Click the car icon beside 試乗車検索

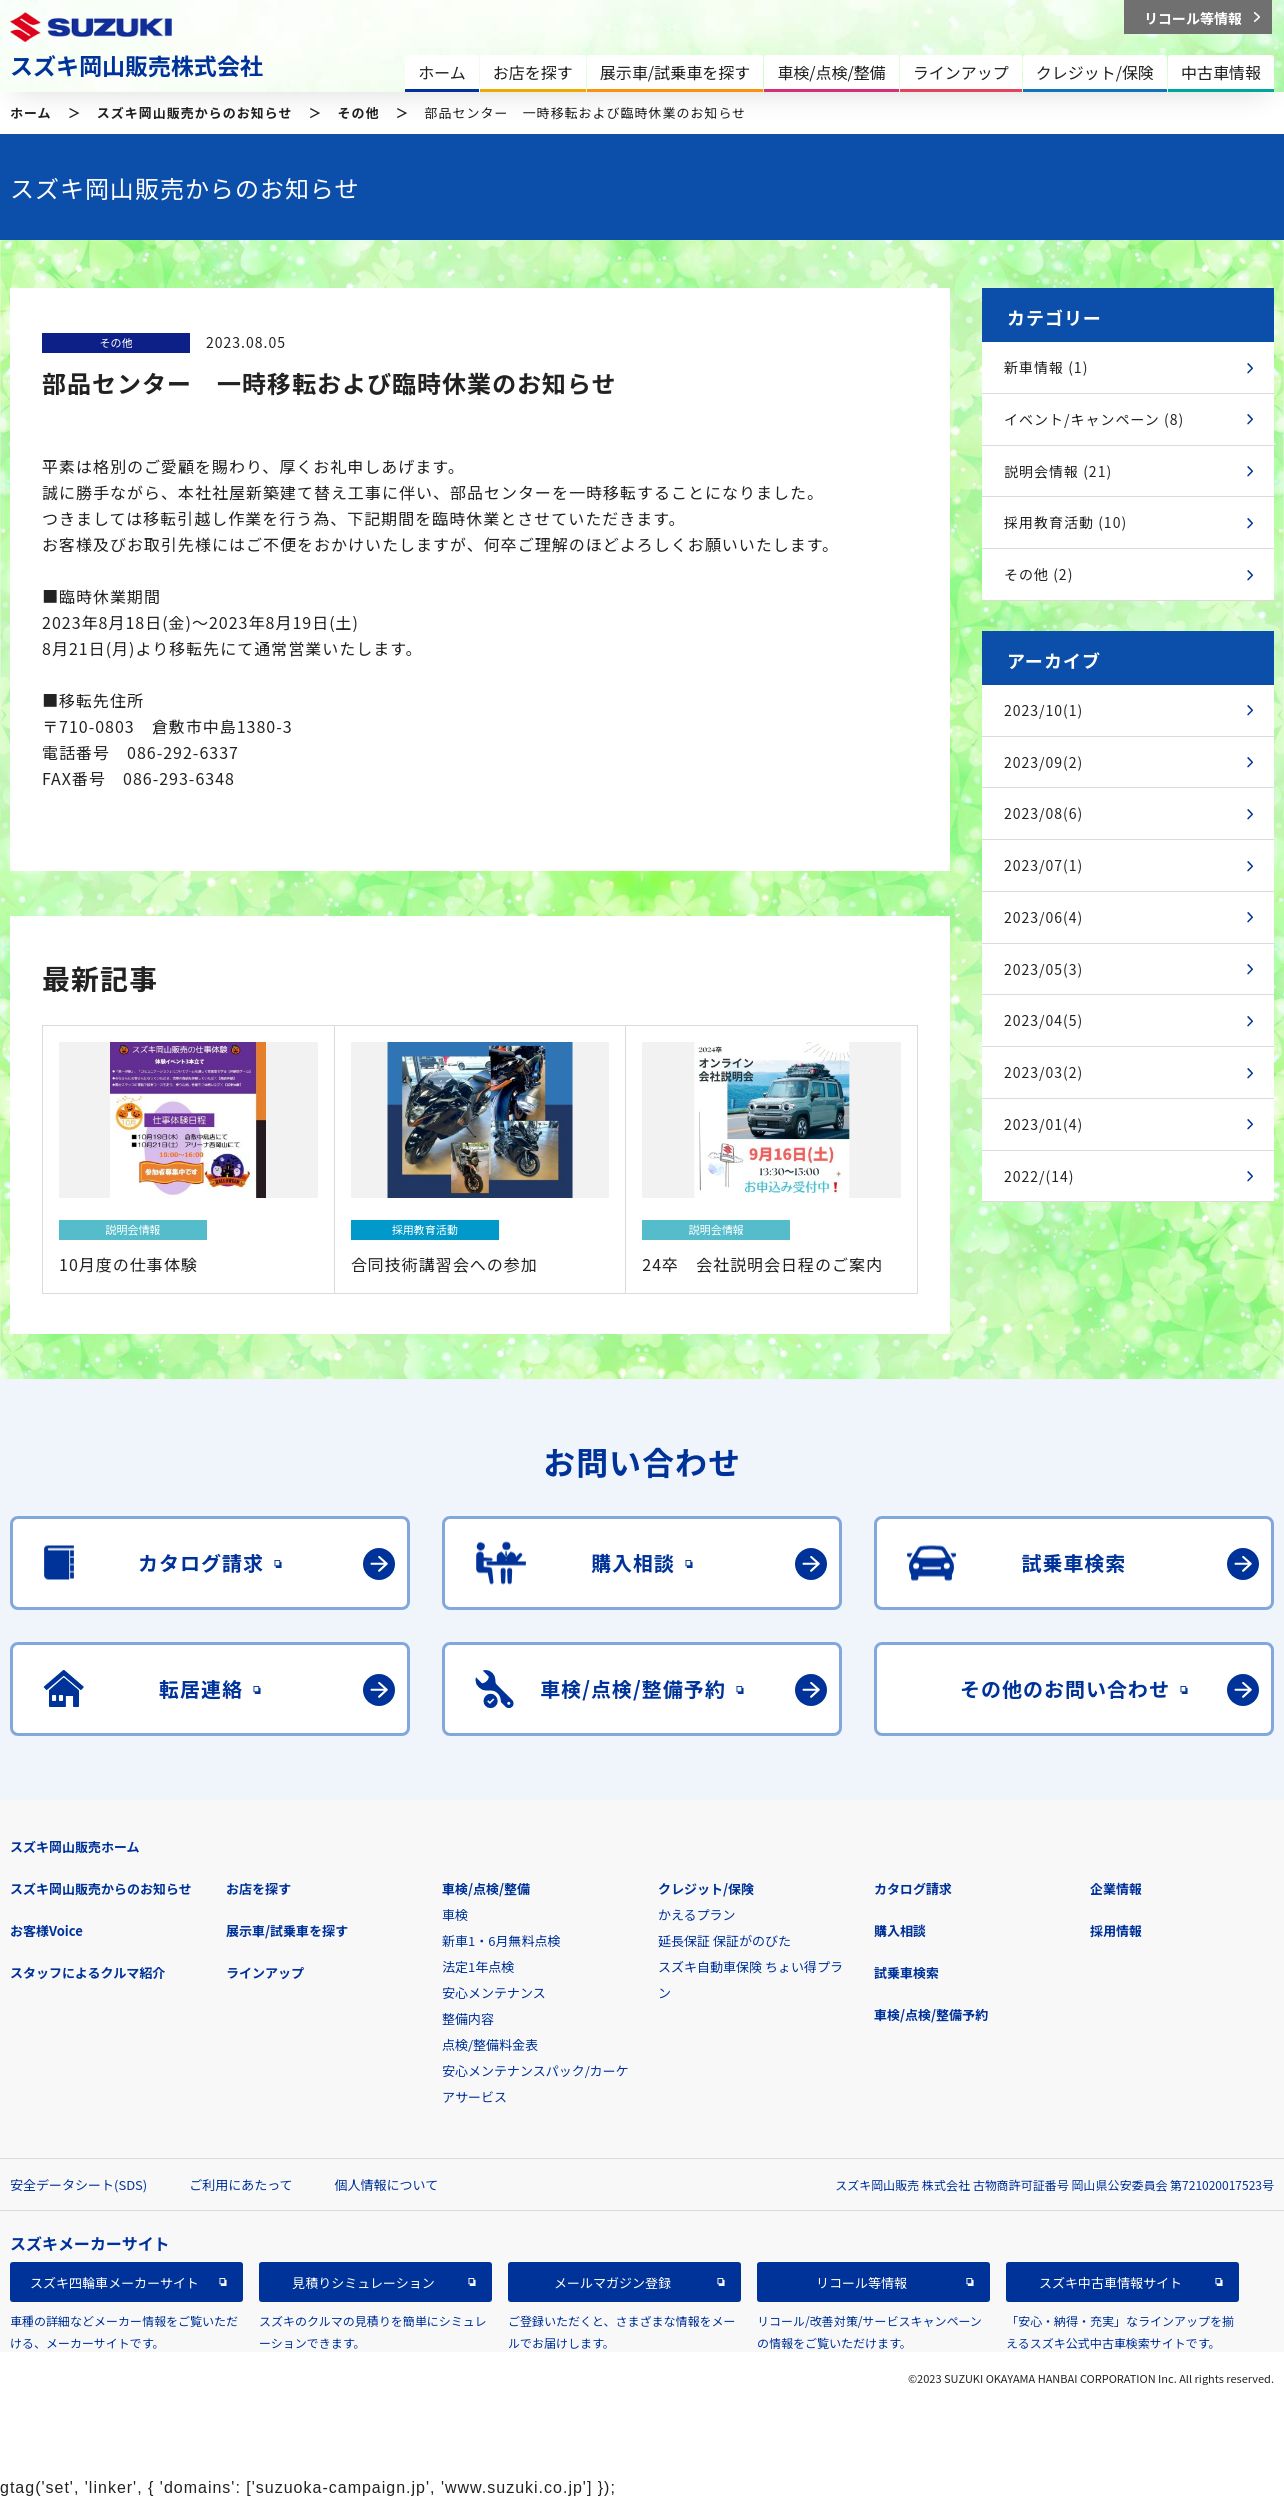tap(931, 1563)
